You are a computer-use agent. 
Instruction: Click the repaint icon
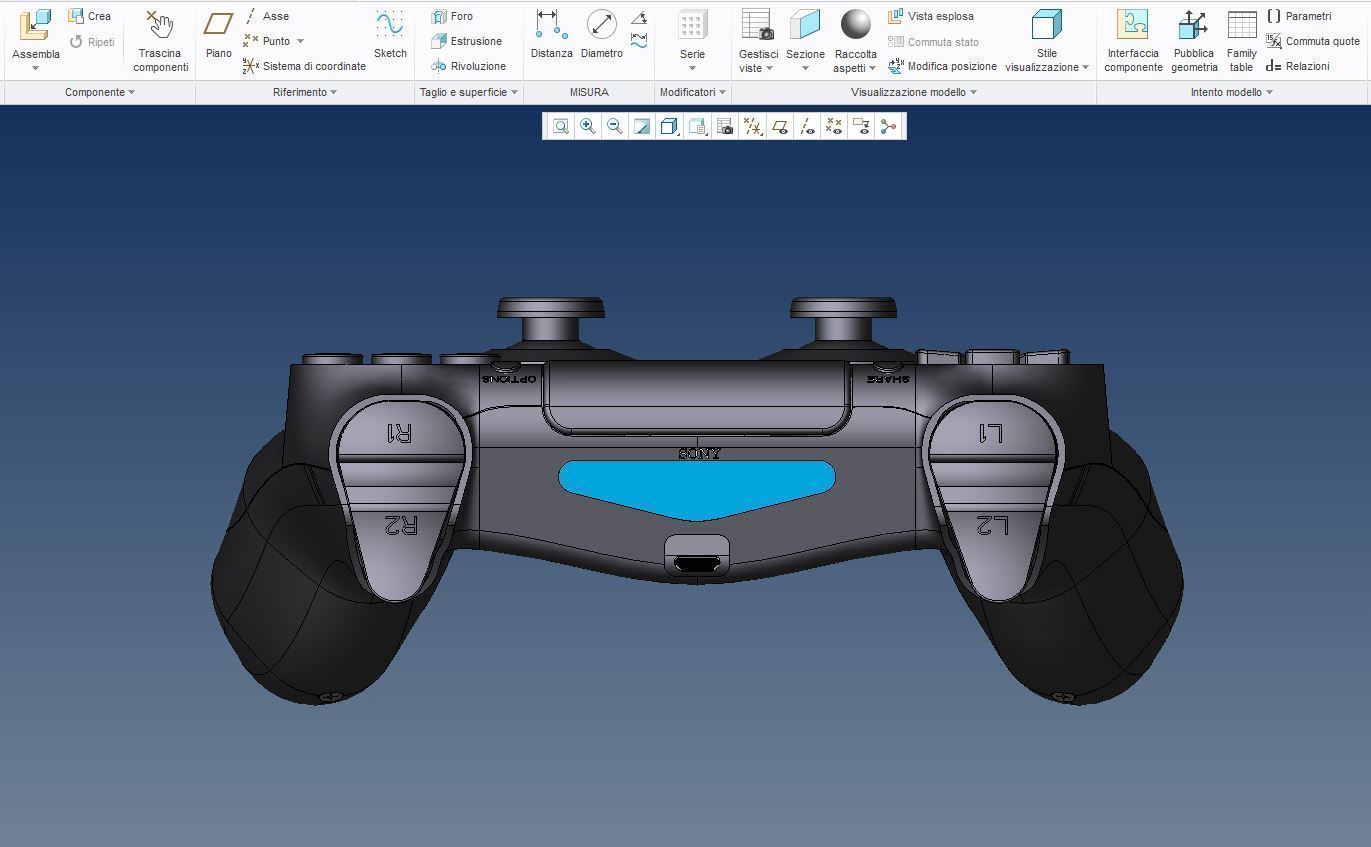642,126
